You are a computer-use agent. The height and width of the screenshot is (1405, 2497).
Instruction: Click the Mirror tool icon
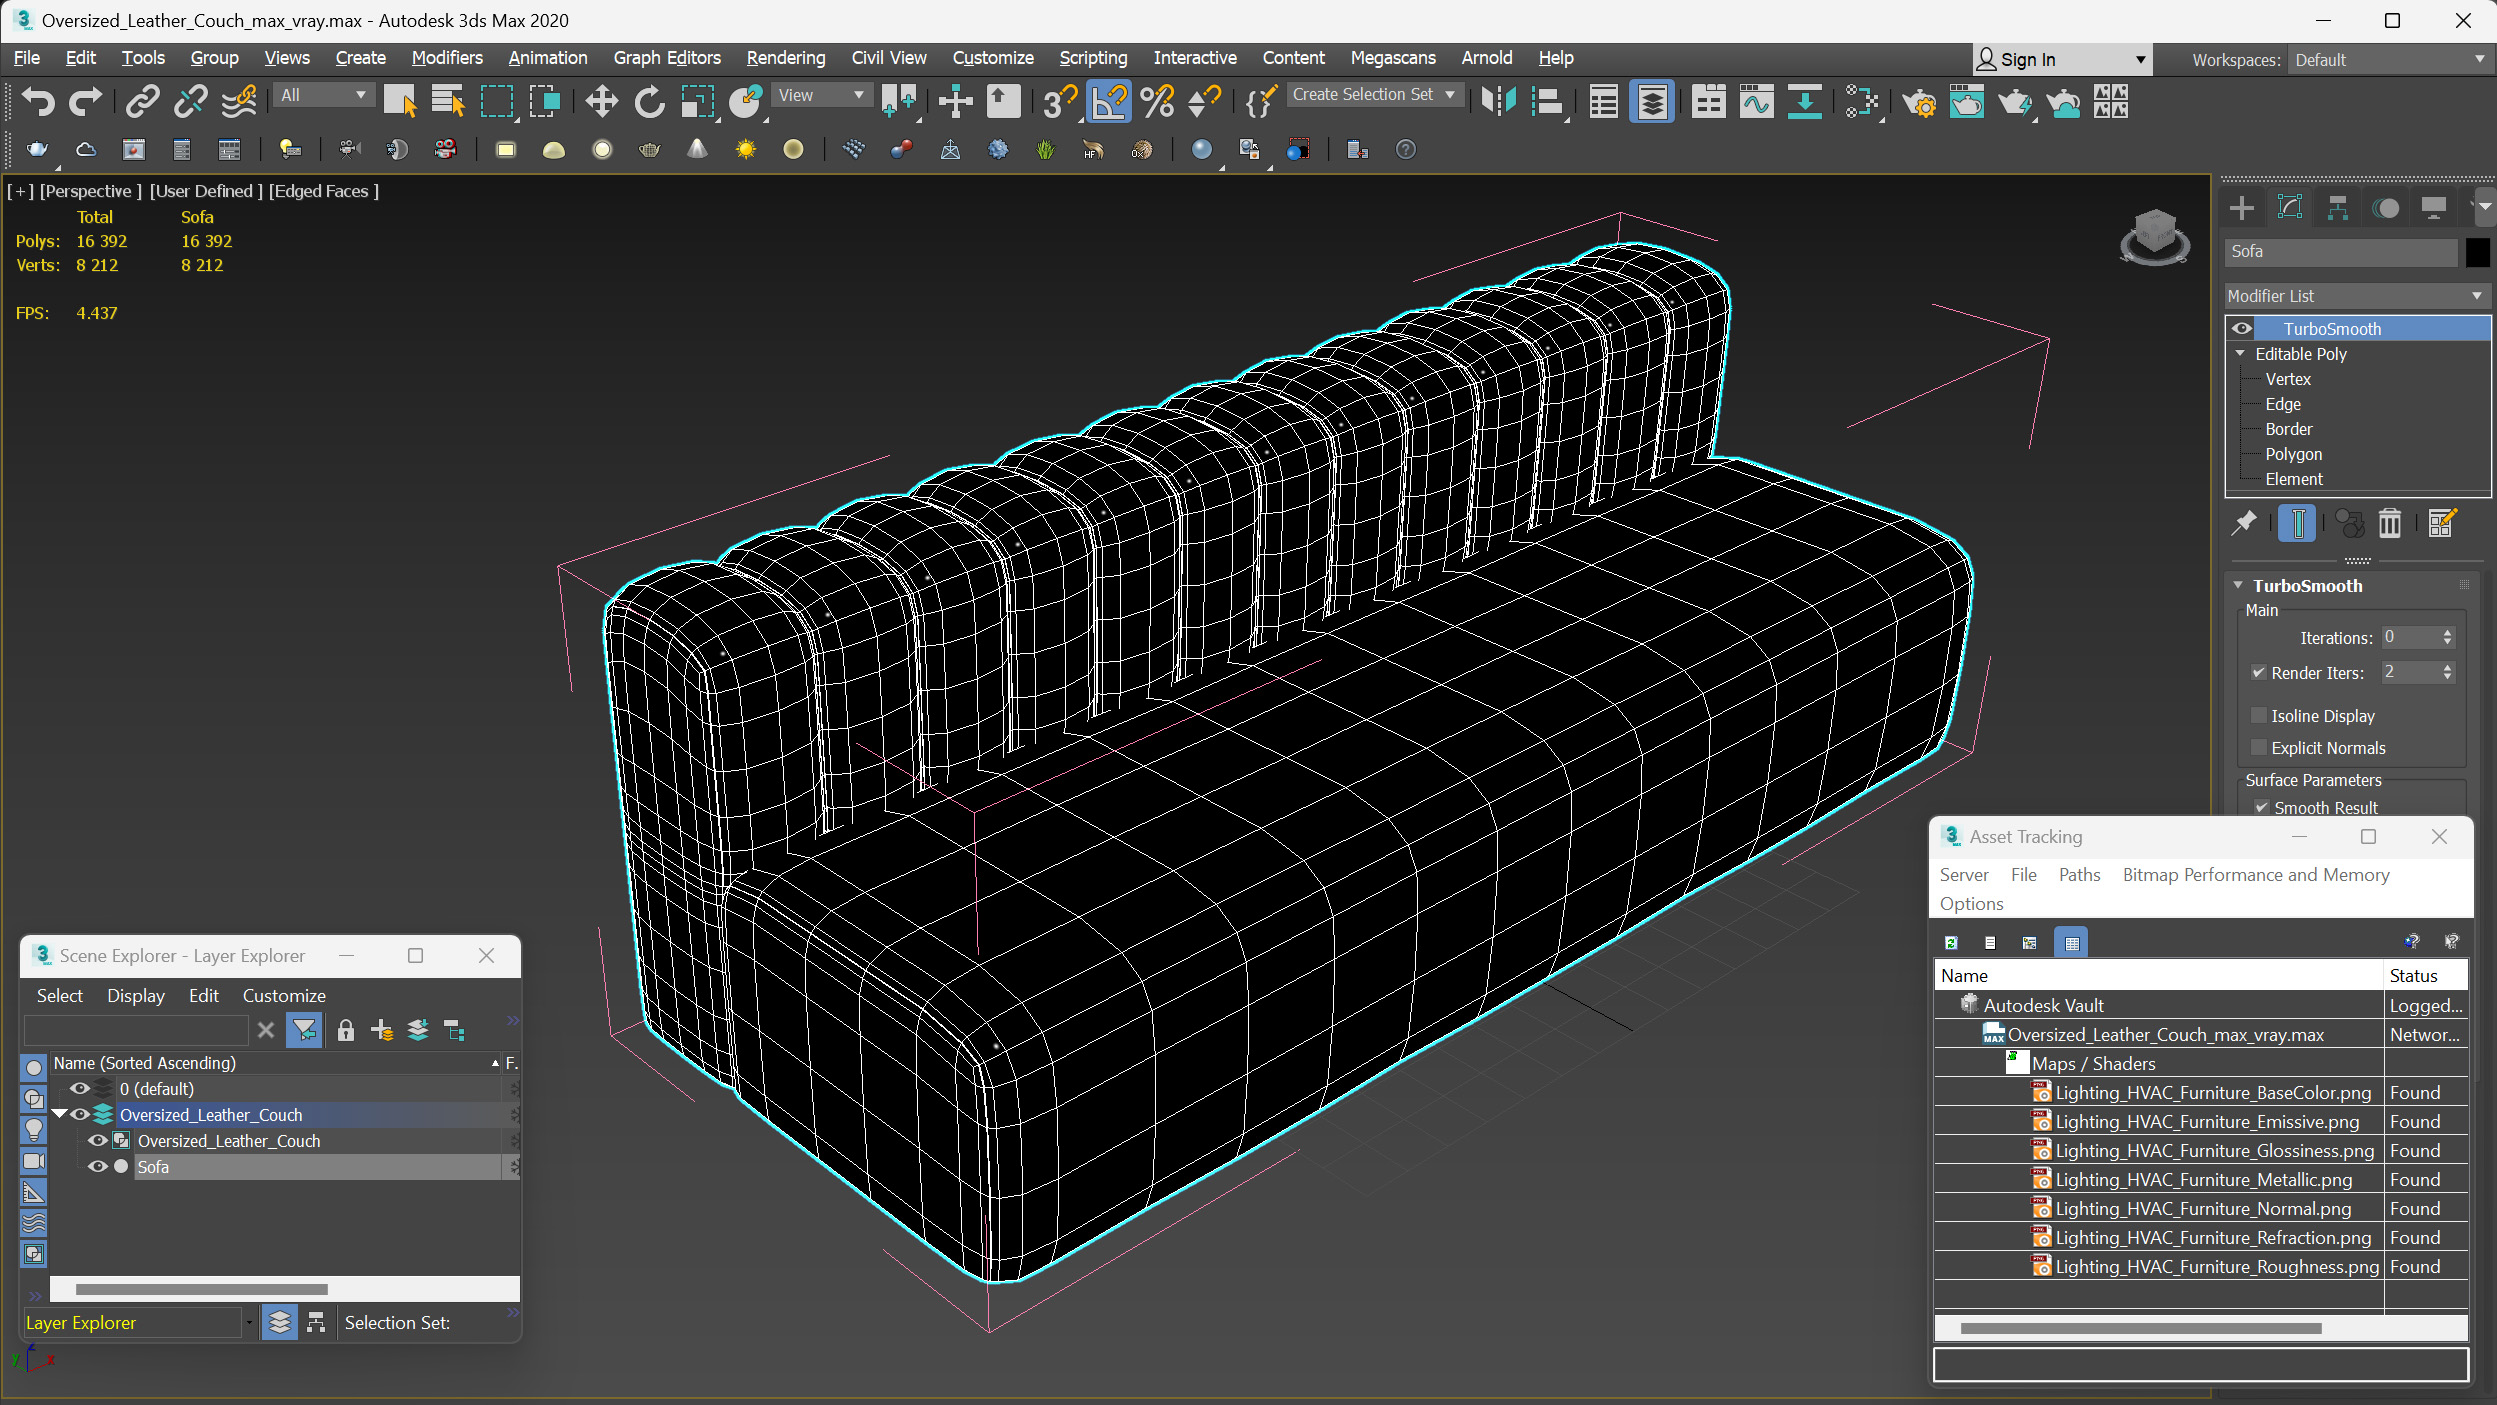click(x=1498, y=101)
